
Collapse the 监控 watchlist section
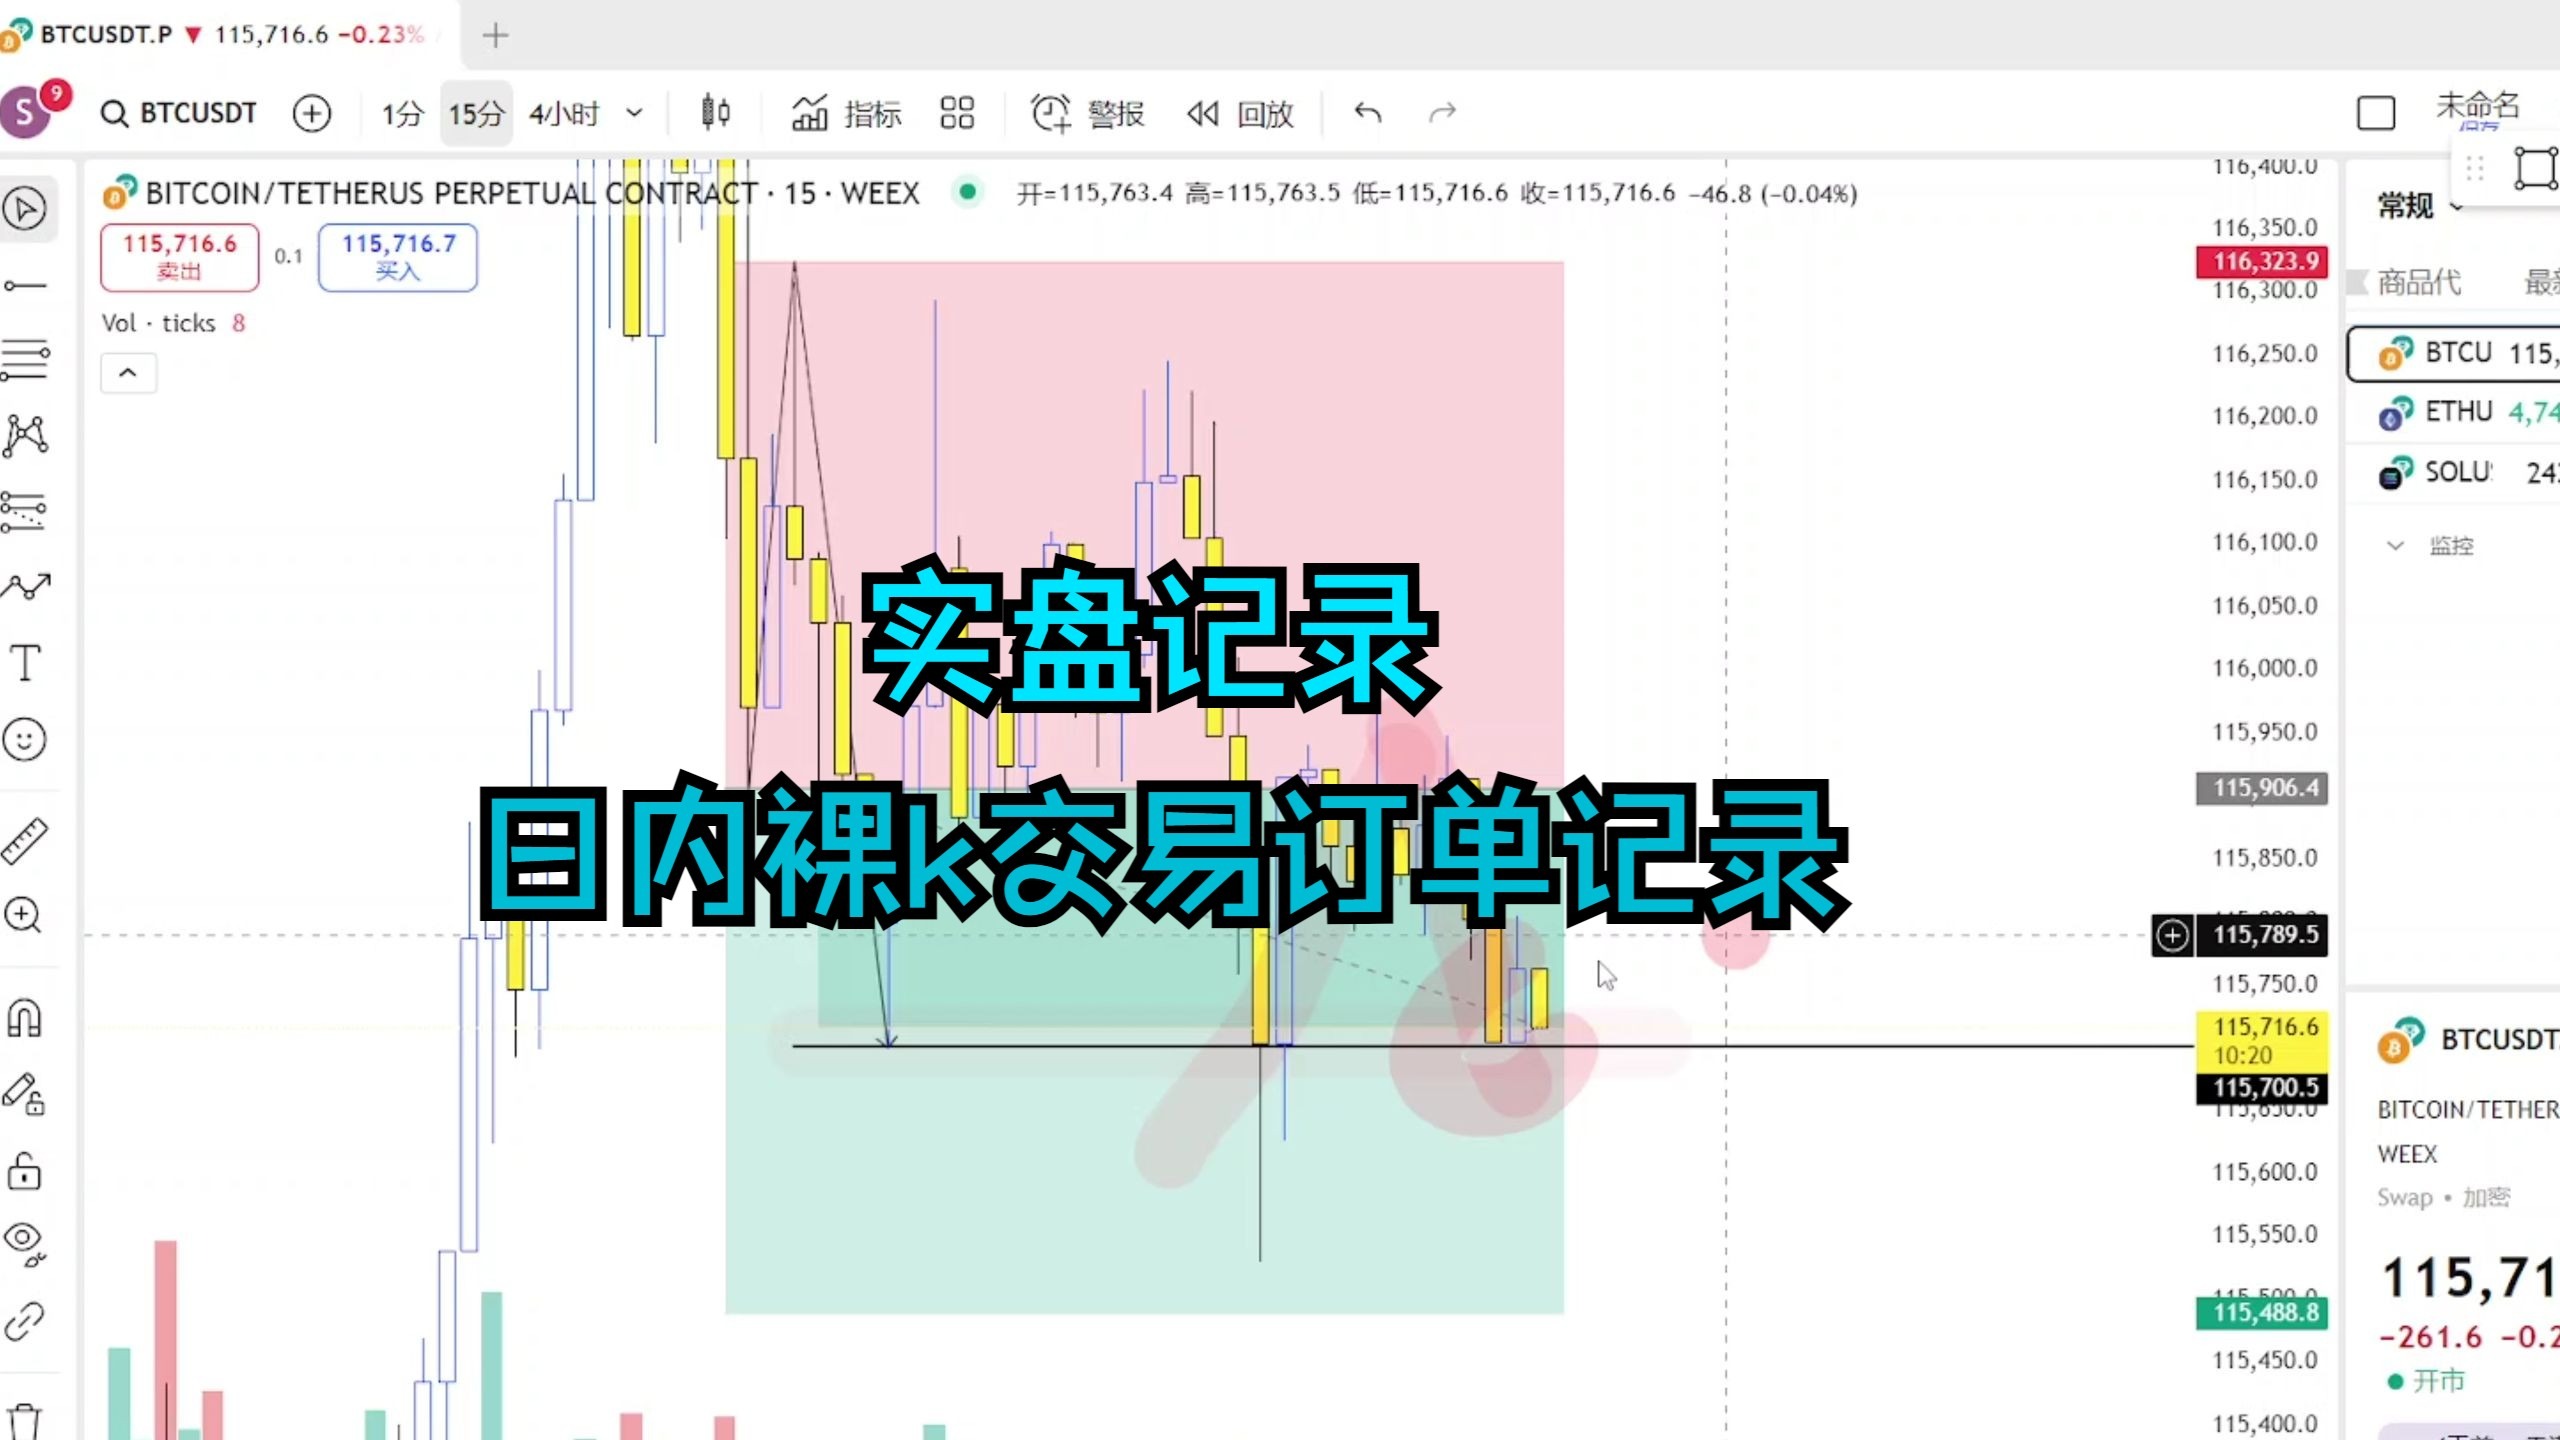[2396, 546]
